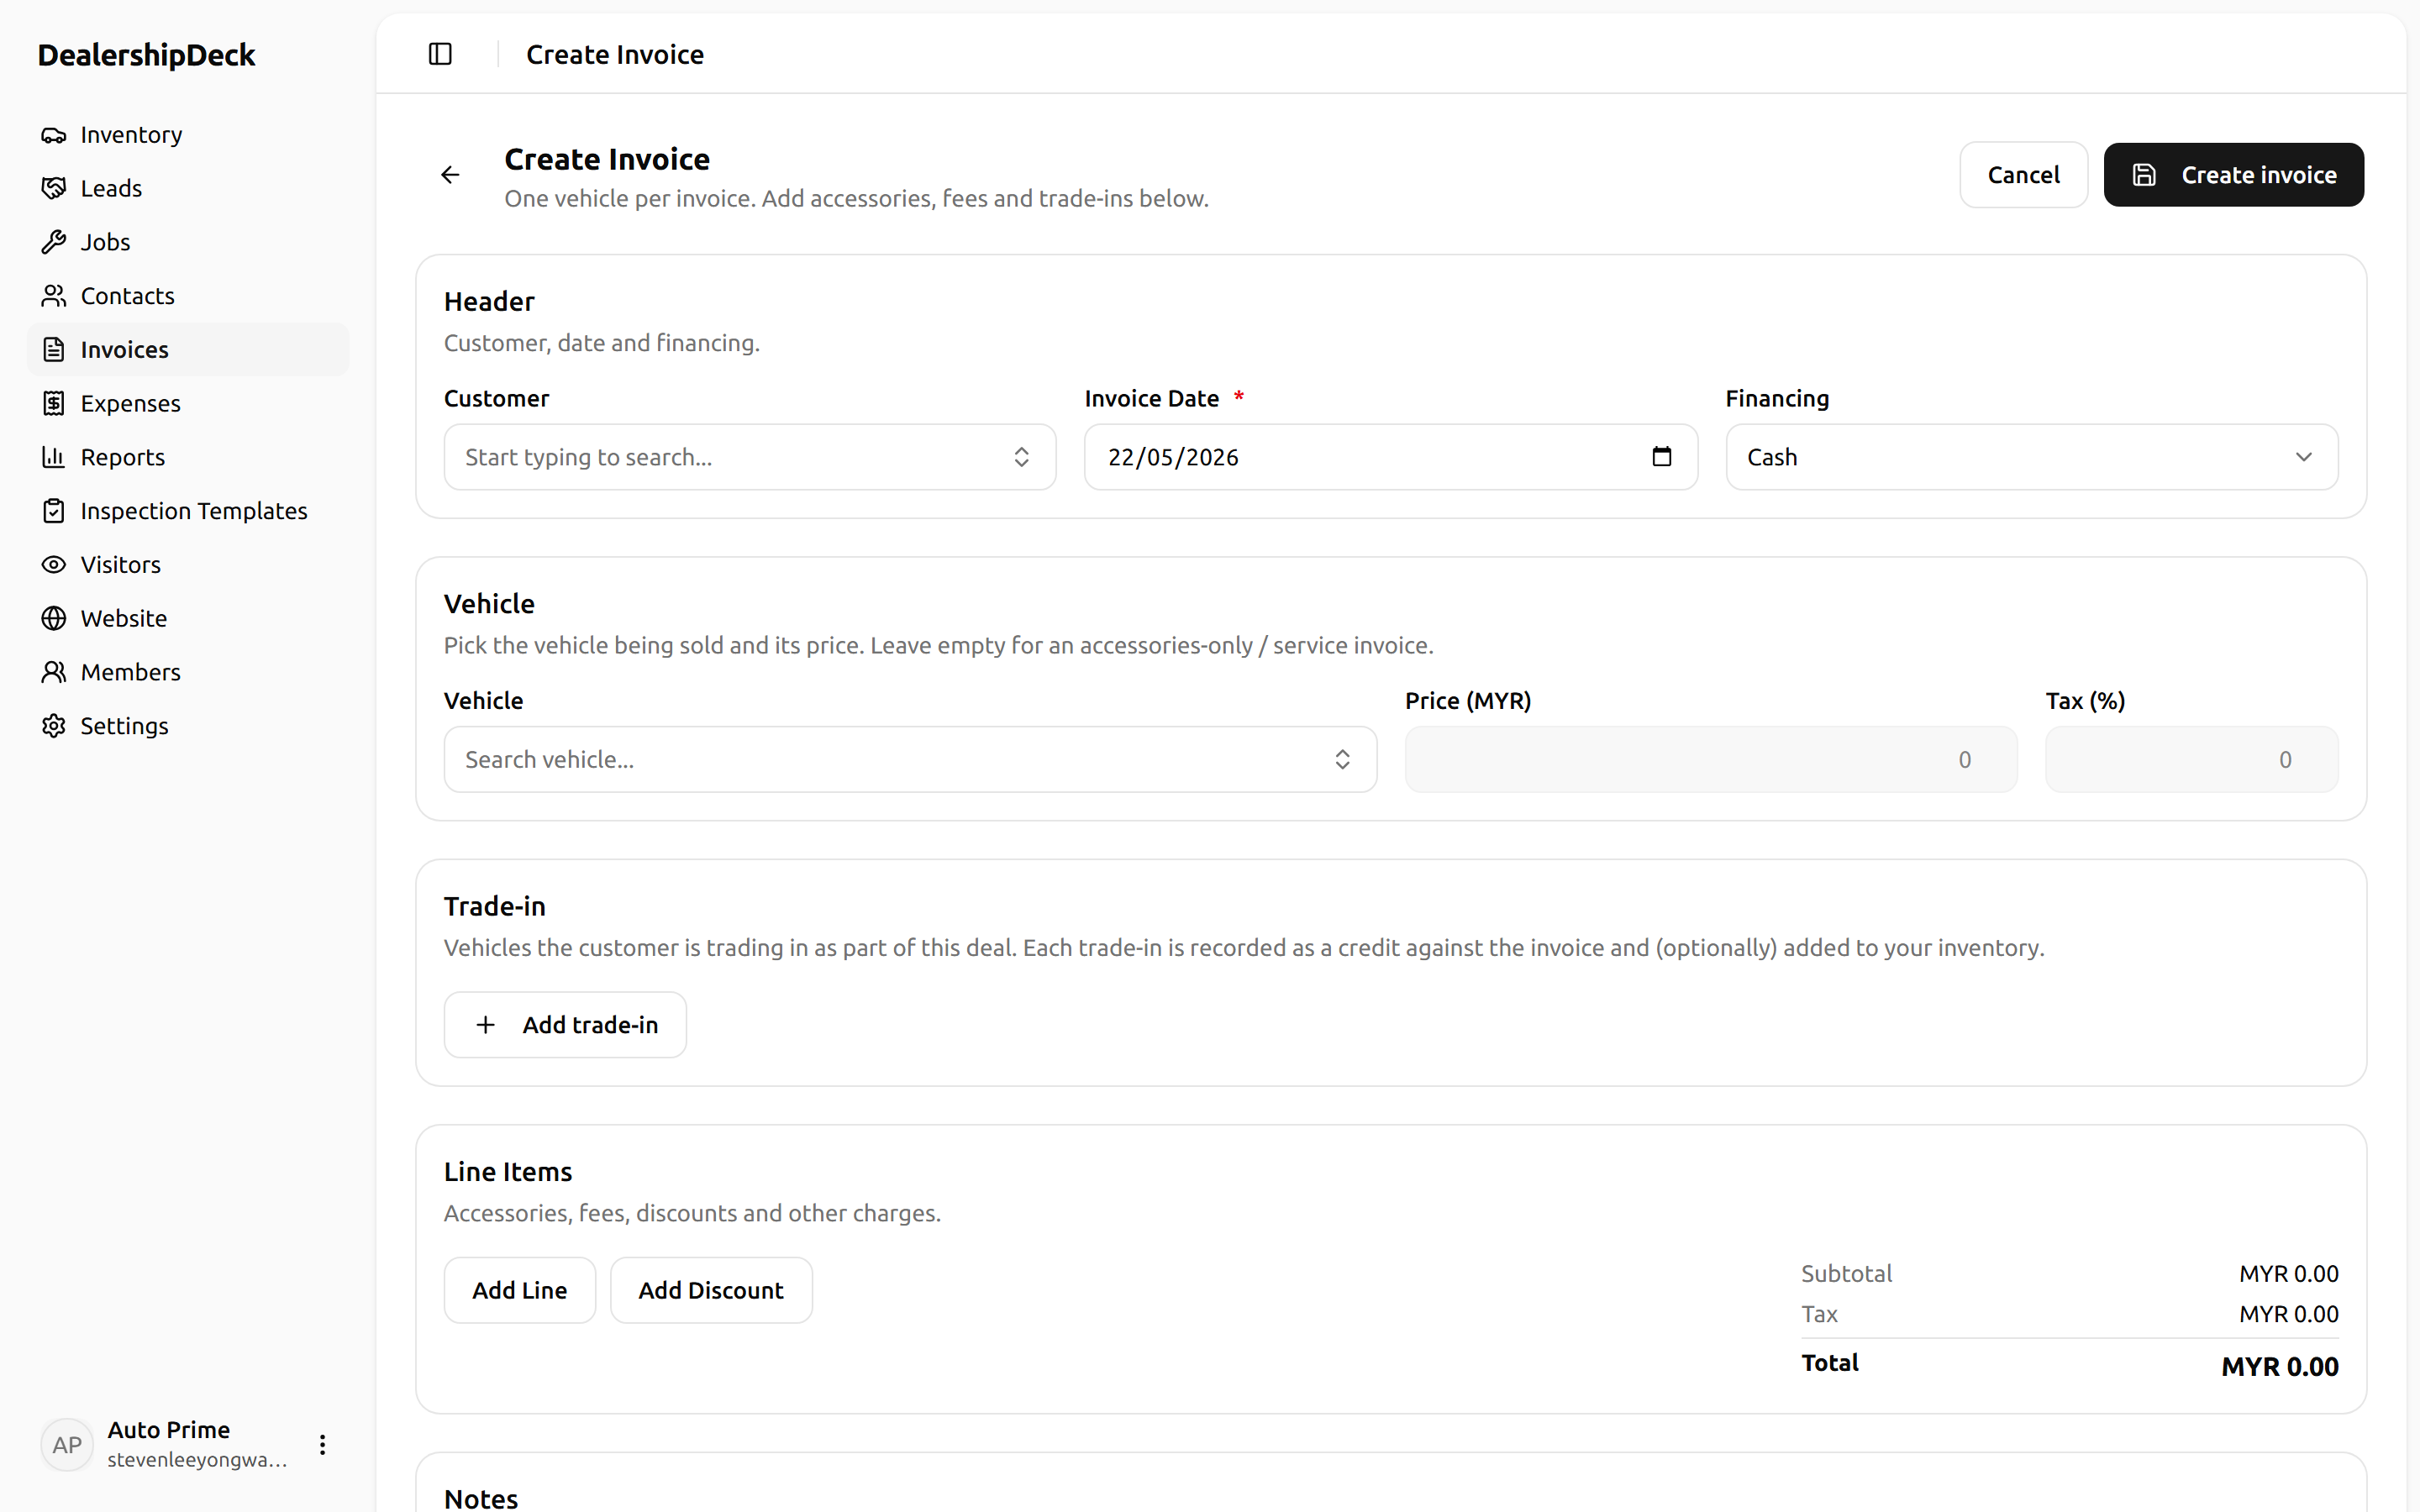The width and height of the screenshot is (2420, 1512).
Task: Click the Auto Prime account name
Action: click(x=169, y=1430)
